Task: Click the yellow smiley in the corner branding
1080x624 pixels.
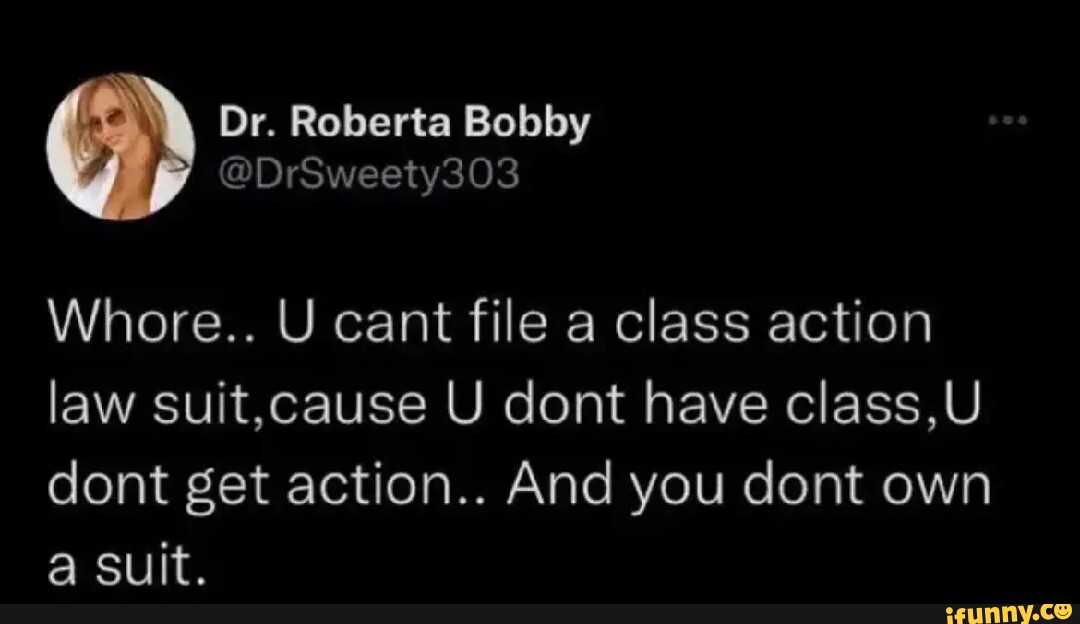Action: click(1063, 612)
